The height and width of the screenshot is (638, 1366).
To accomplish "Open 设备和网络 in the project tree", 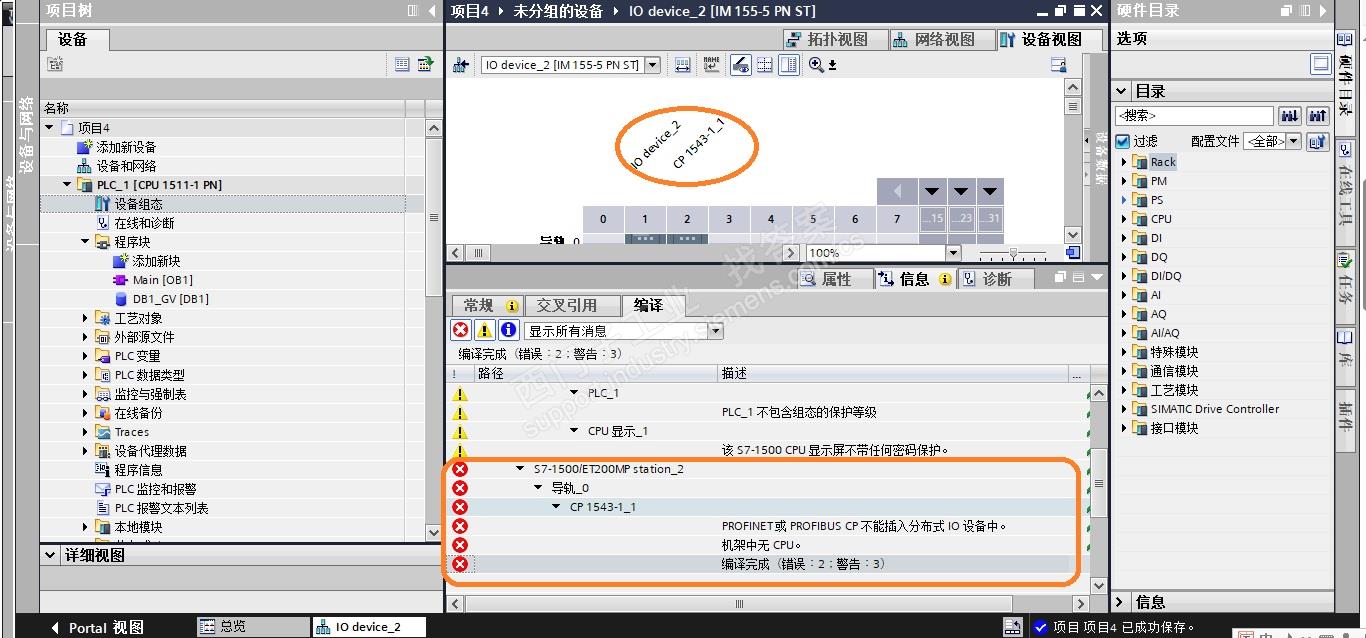I will pyautogui.click(x=126, y=166).
